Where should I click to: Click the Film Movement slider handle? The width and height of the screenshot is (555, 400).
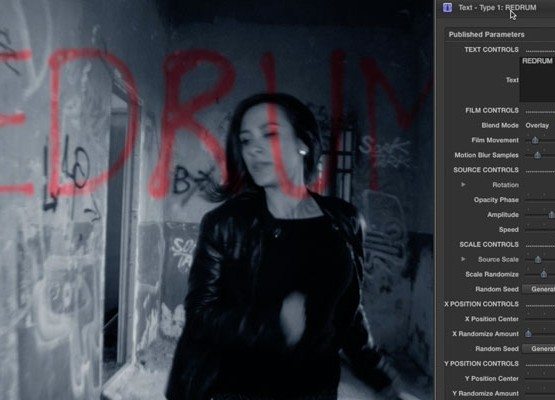pyautogui.click(x=535, y=140)
